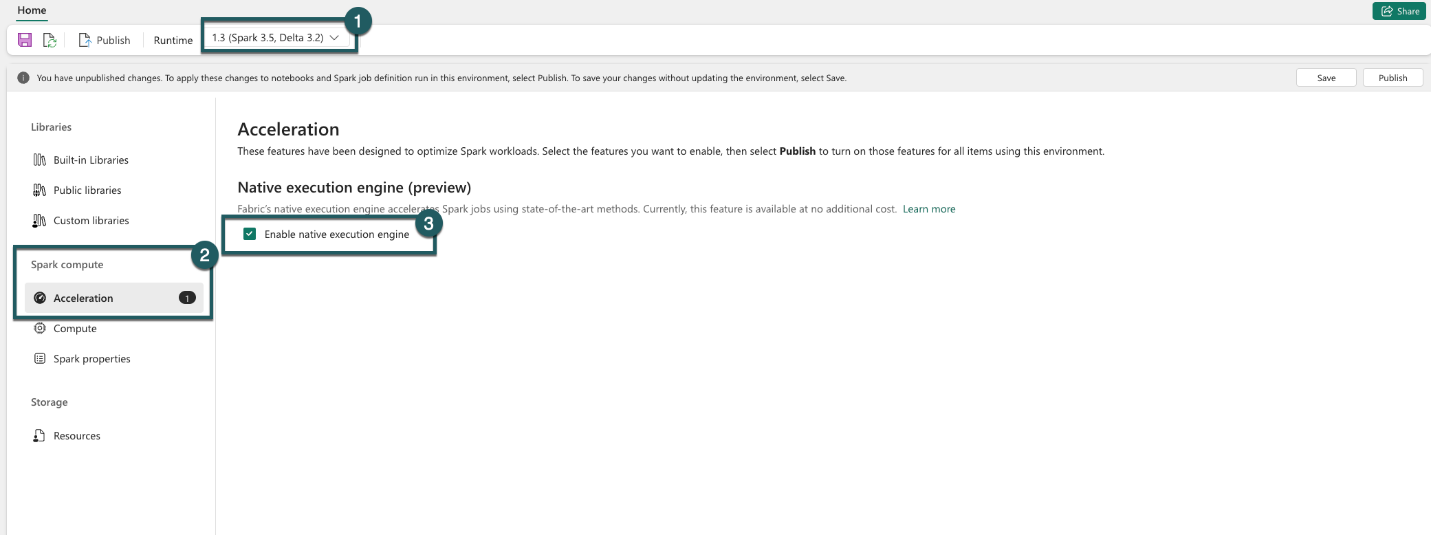1431x535 pixels.
Task: Open the Runtime 1.3 version dropdown
Action: coord(276,38)
